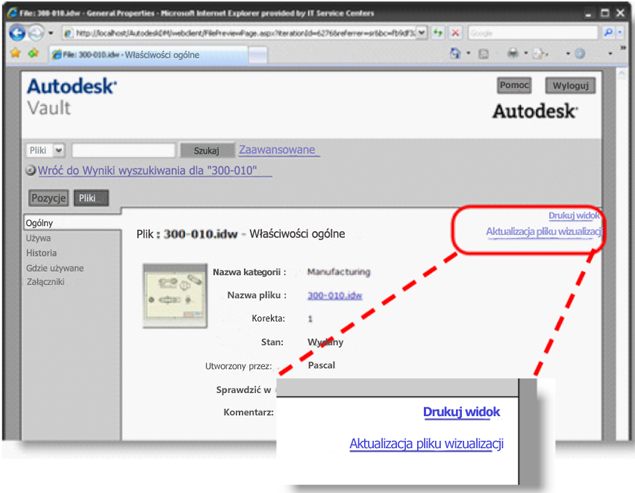
Task: Expand the address bar history dropdown
Action: 422,33
